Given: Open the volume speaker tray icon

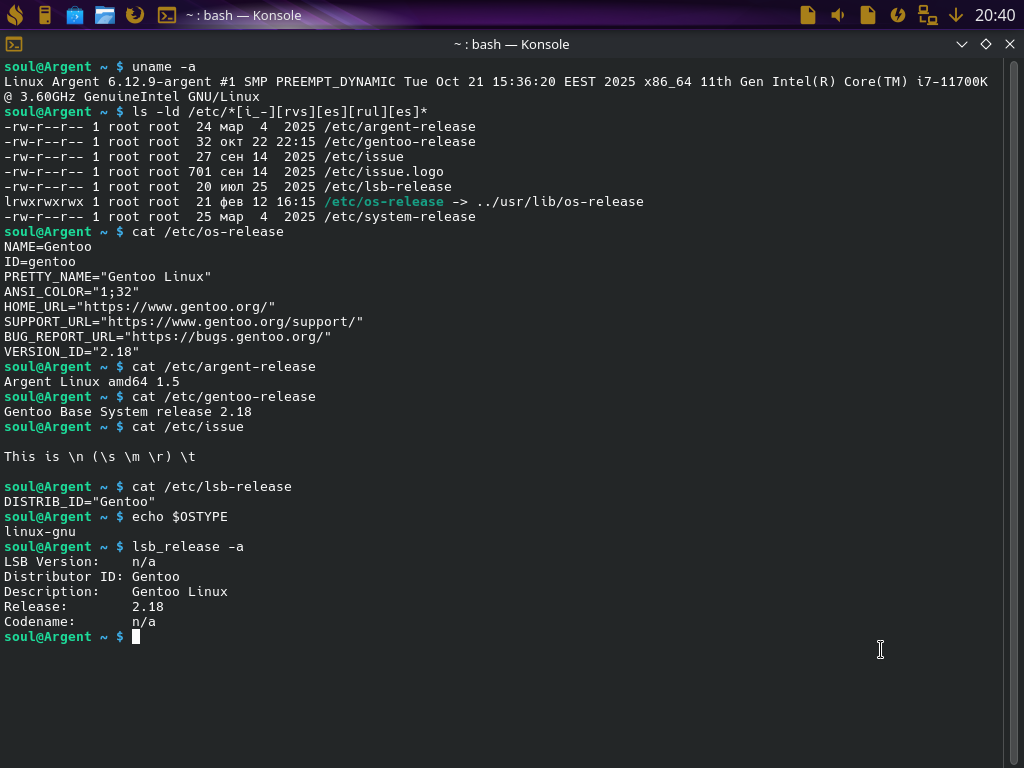Looking at the screenshot, I should click(x=838, y=15).
